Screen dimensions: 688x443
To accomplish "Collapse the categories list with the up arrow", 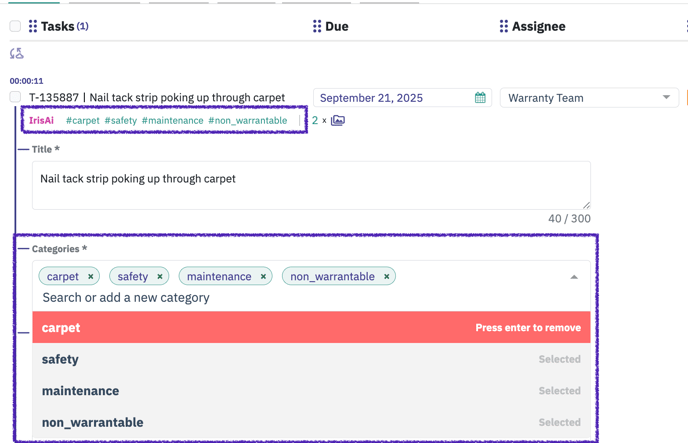I will (x=574, y=277).
